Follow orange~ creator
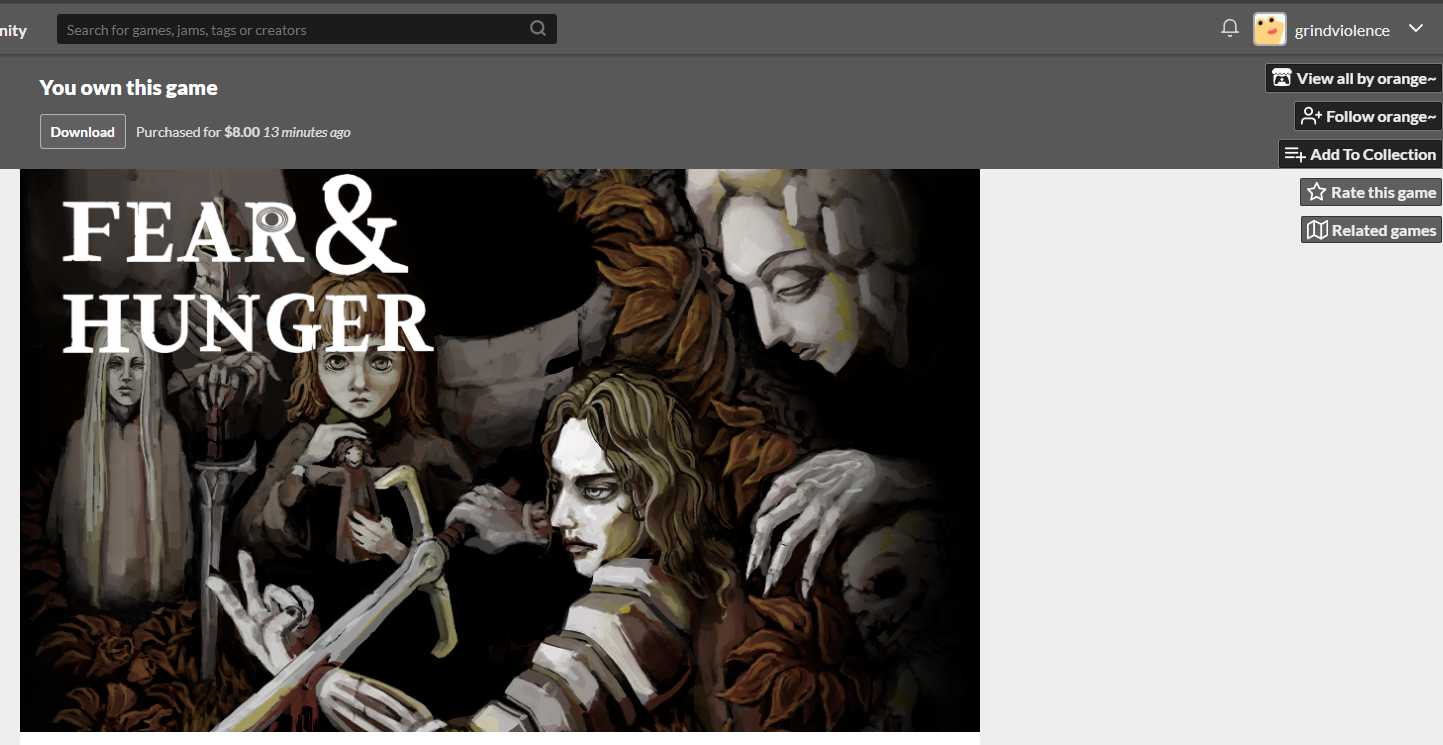 (x=1368, y=116)
